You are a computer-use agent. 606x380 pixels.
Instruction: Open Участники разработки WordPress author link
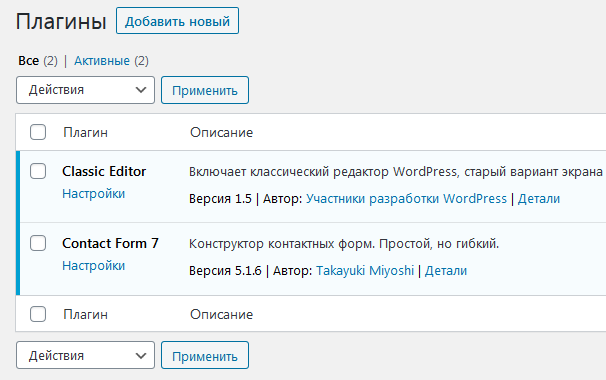pos(406,199)
